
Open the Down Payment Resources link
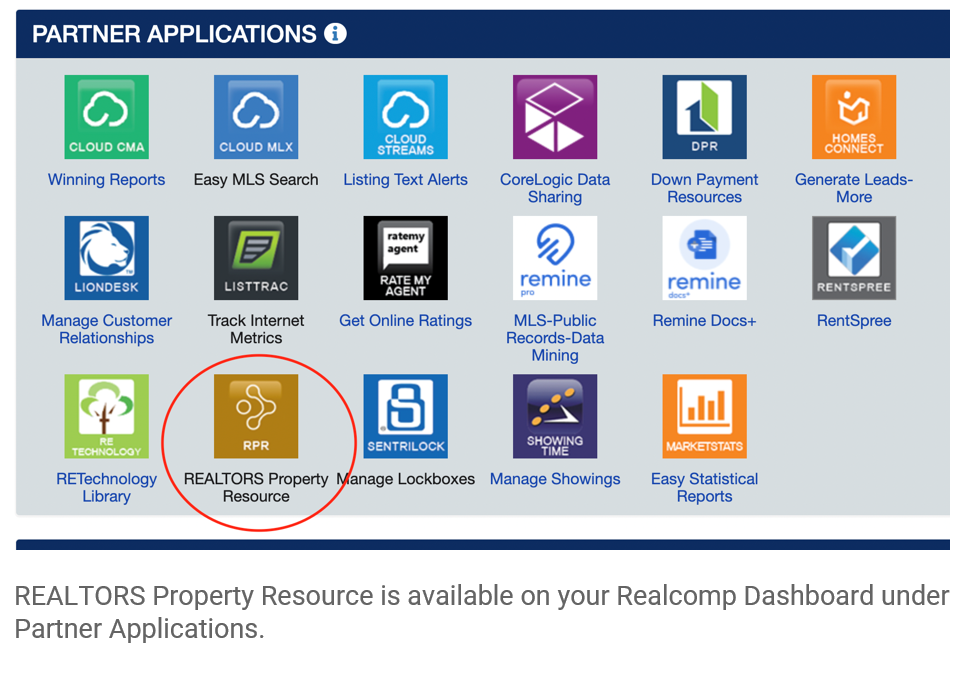click(705, 188)
